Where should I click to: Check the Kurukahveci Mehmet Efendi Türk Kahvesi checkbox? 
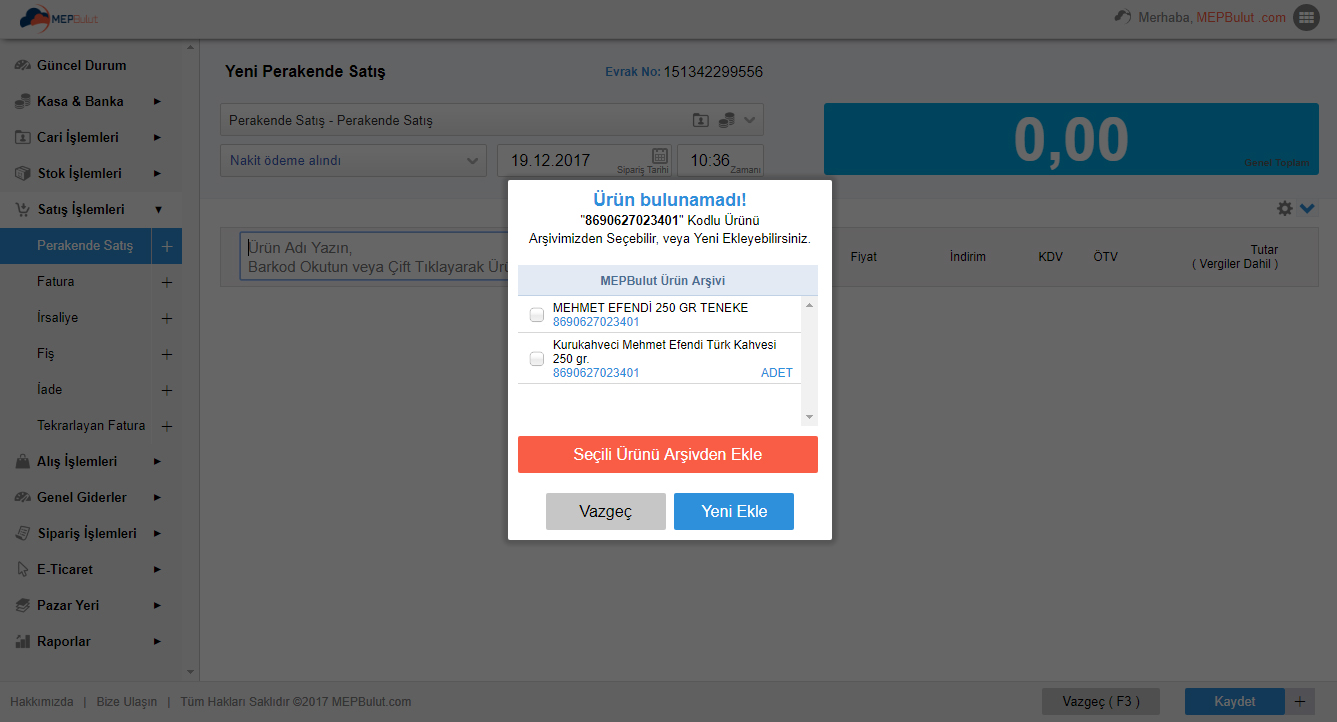[x=537, y=359]
